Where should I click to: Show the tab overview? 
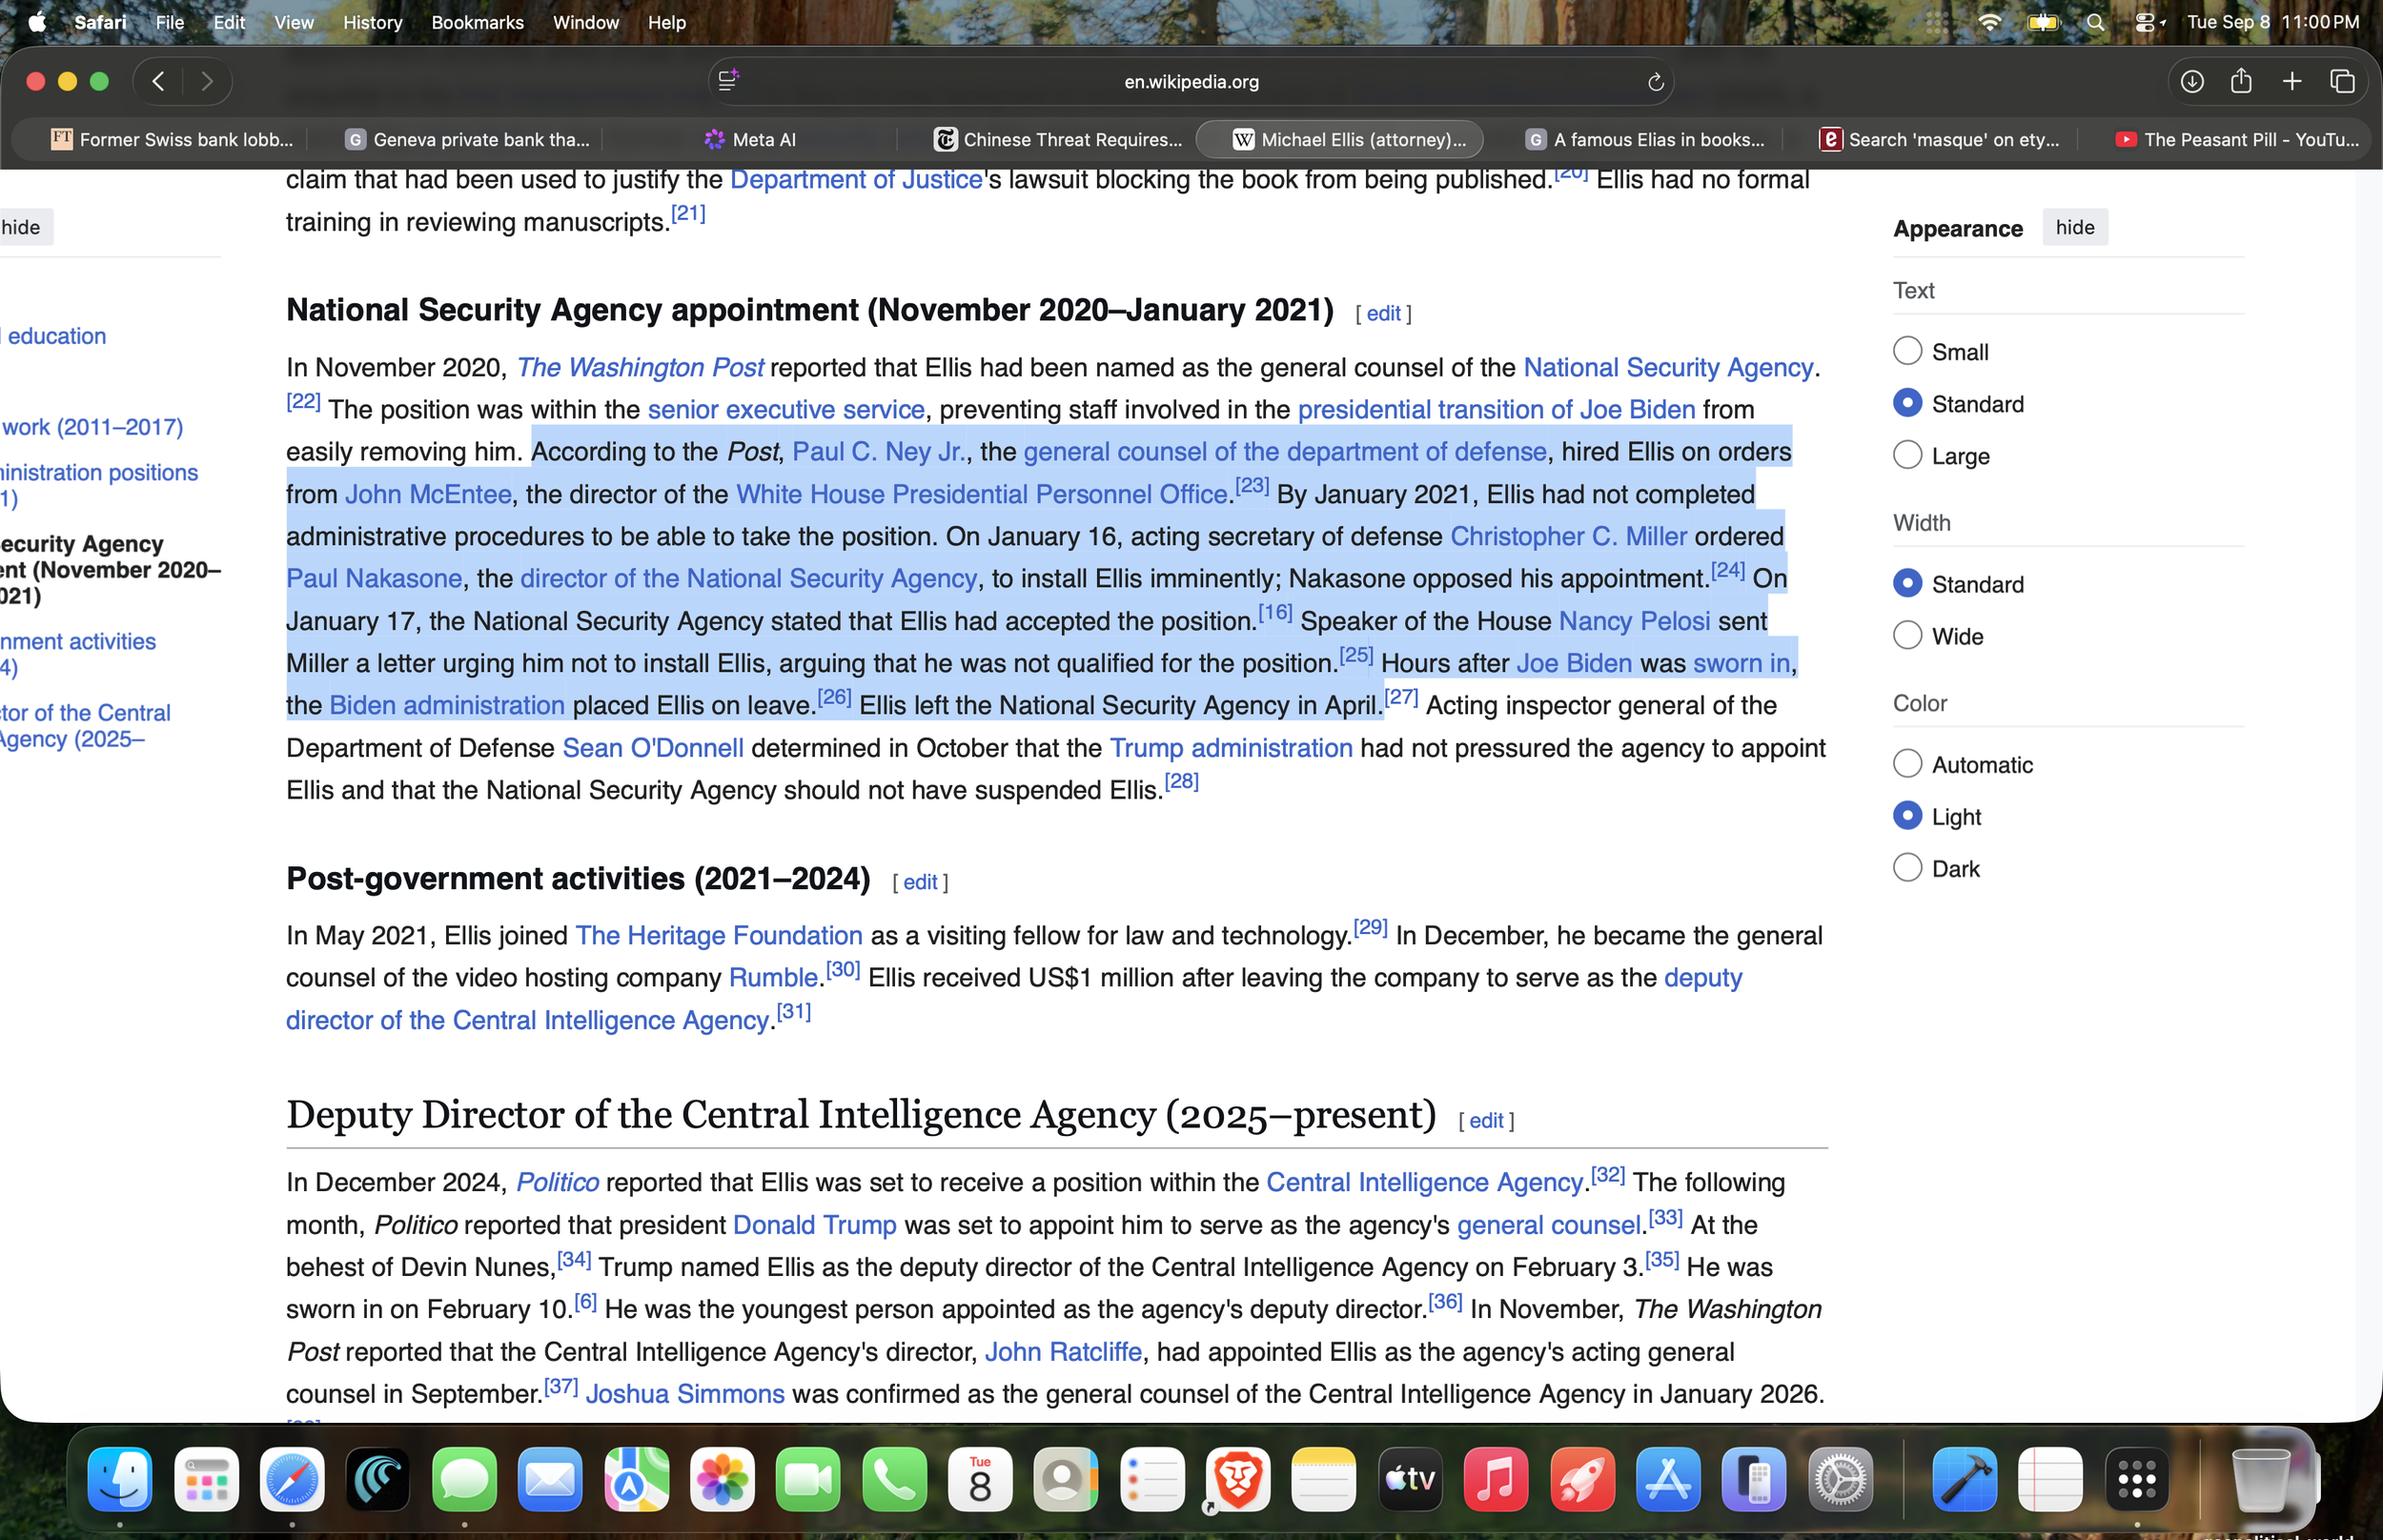click(x=2342, y=82)
